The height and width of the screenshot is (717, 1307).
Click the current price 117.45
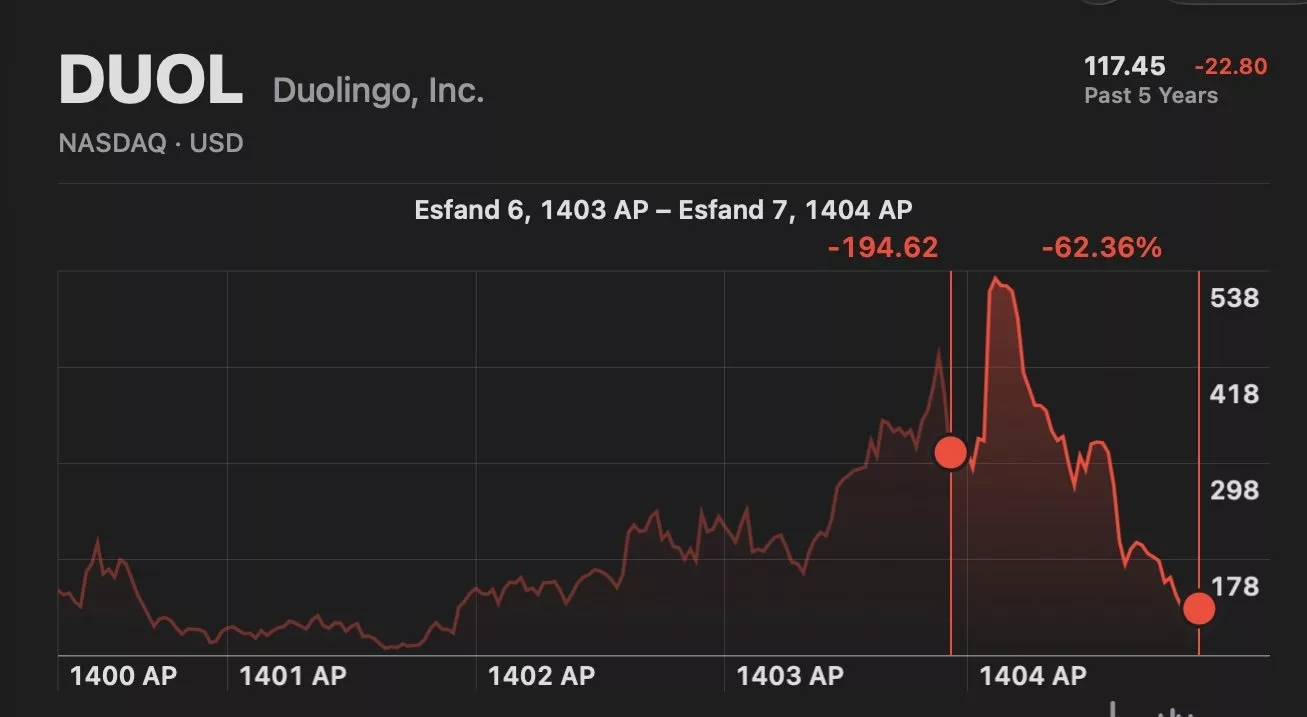(x=1125, y=66)
